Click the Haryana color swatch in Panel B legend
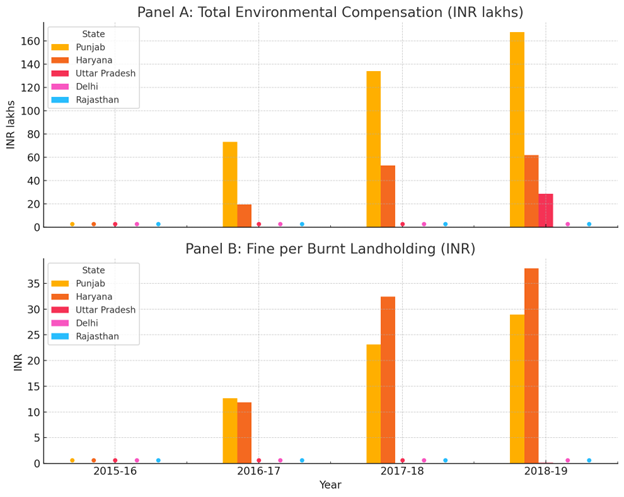624x497 pixels. point(60,297)
